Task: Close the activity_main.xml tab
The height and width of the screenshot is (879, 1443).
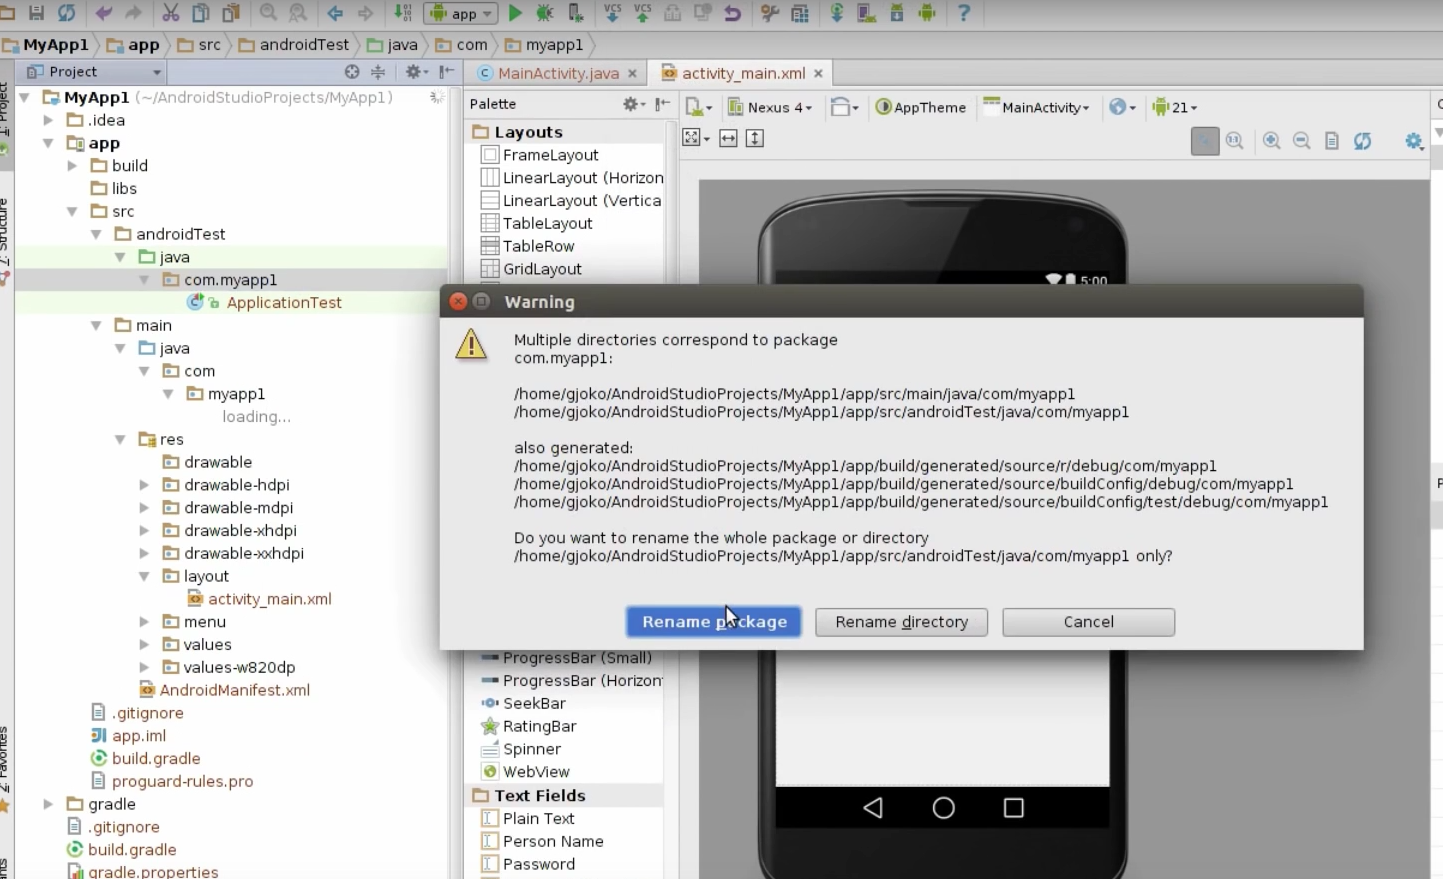Action: point(818,73)
